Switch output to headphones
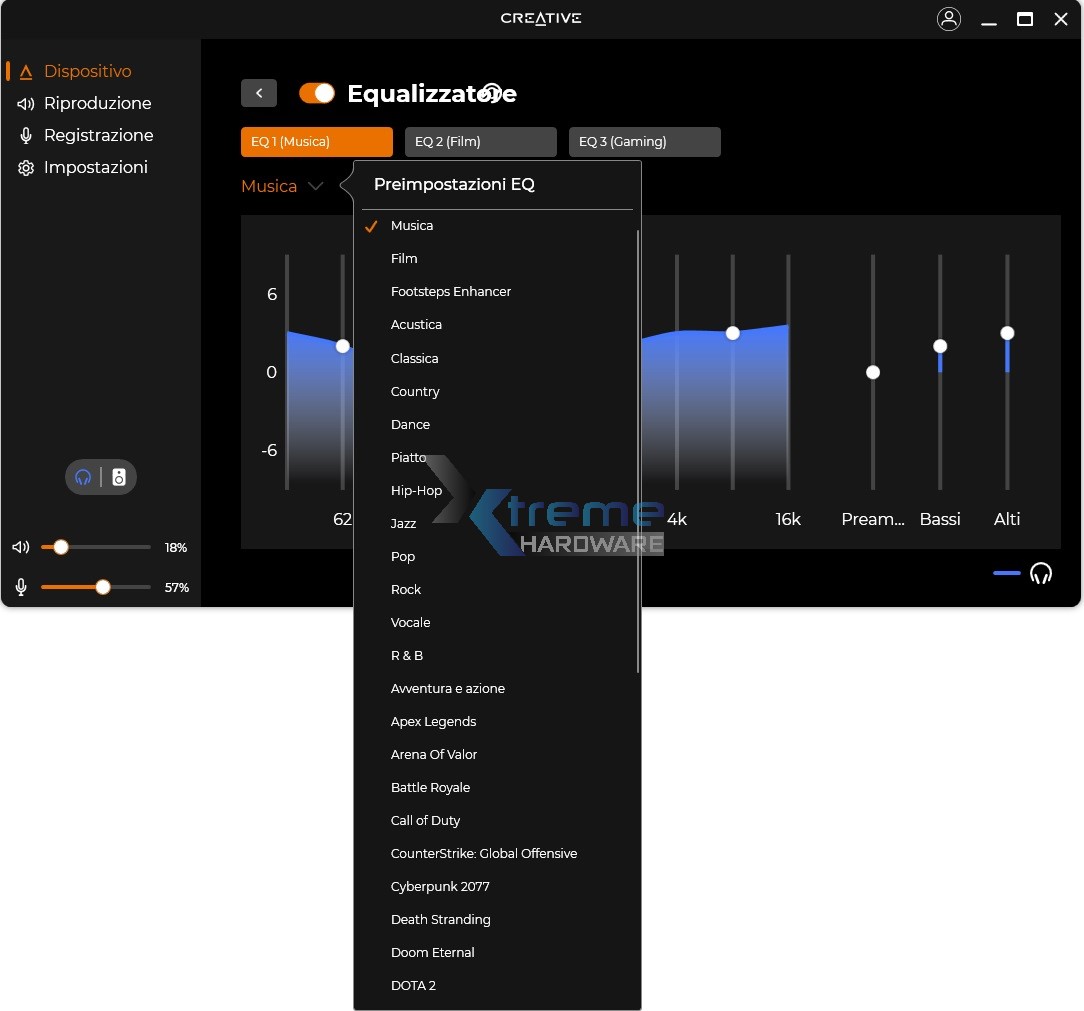 [83, 477]
